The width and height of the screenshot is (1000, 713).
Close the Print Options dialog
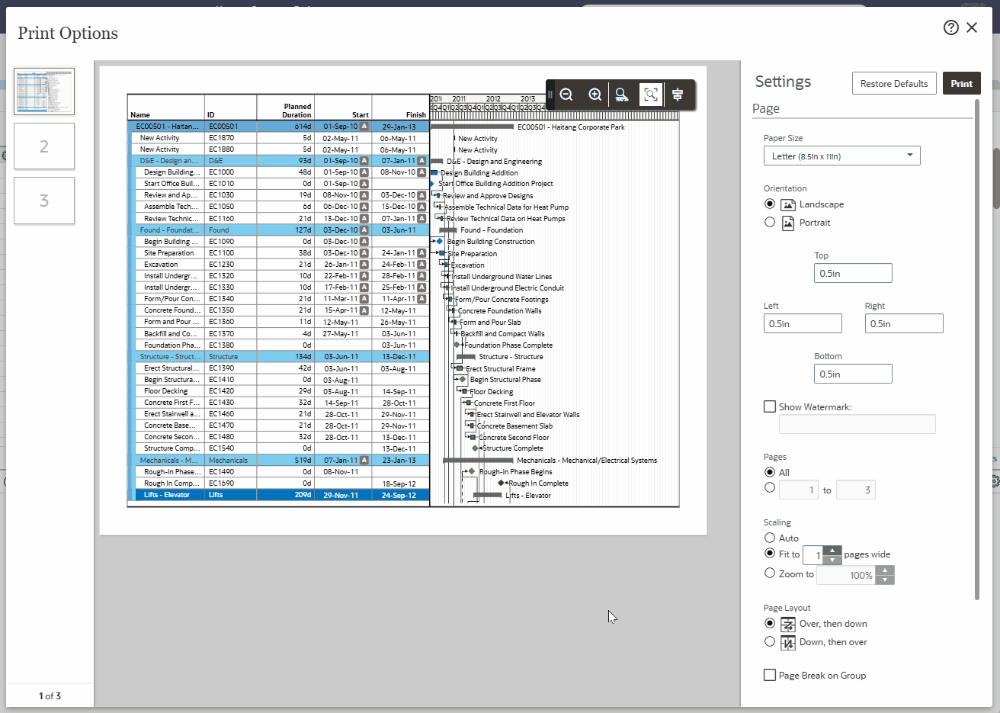(972, 27)
